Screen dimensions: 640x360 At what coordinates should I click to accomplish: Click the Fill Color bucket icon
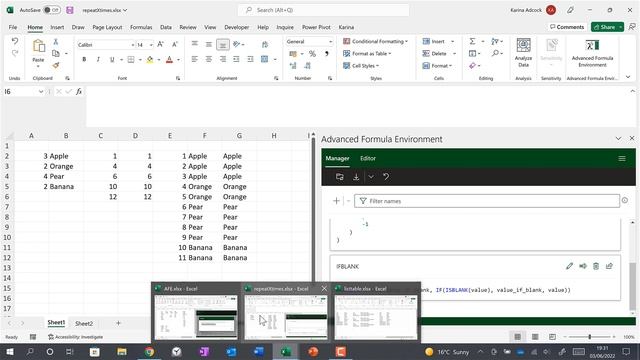tap(150, 60)
